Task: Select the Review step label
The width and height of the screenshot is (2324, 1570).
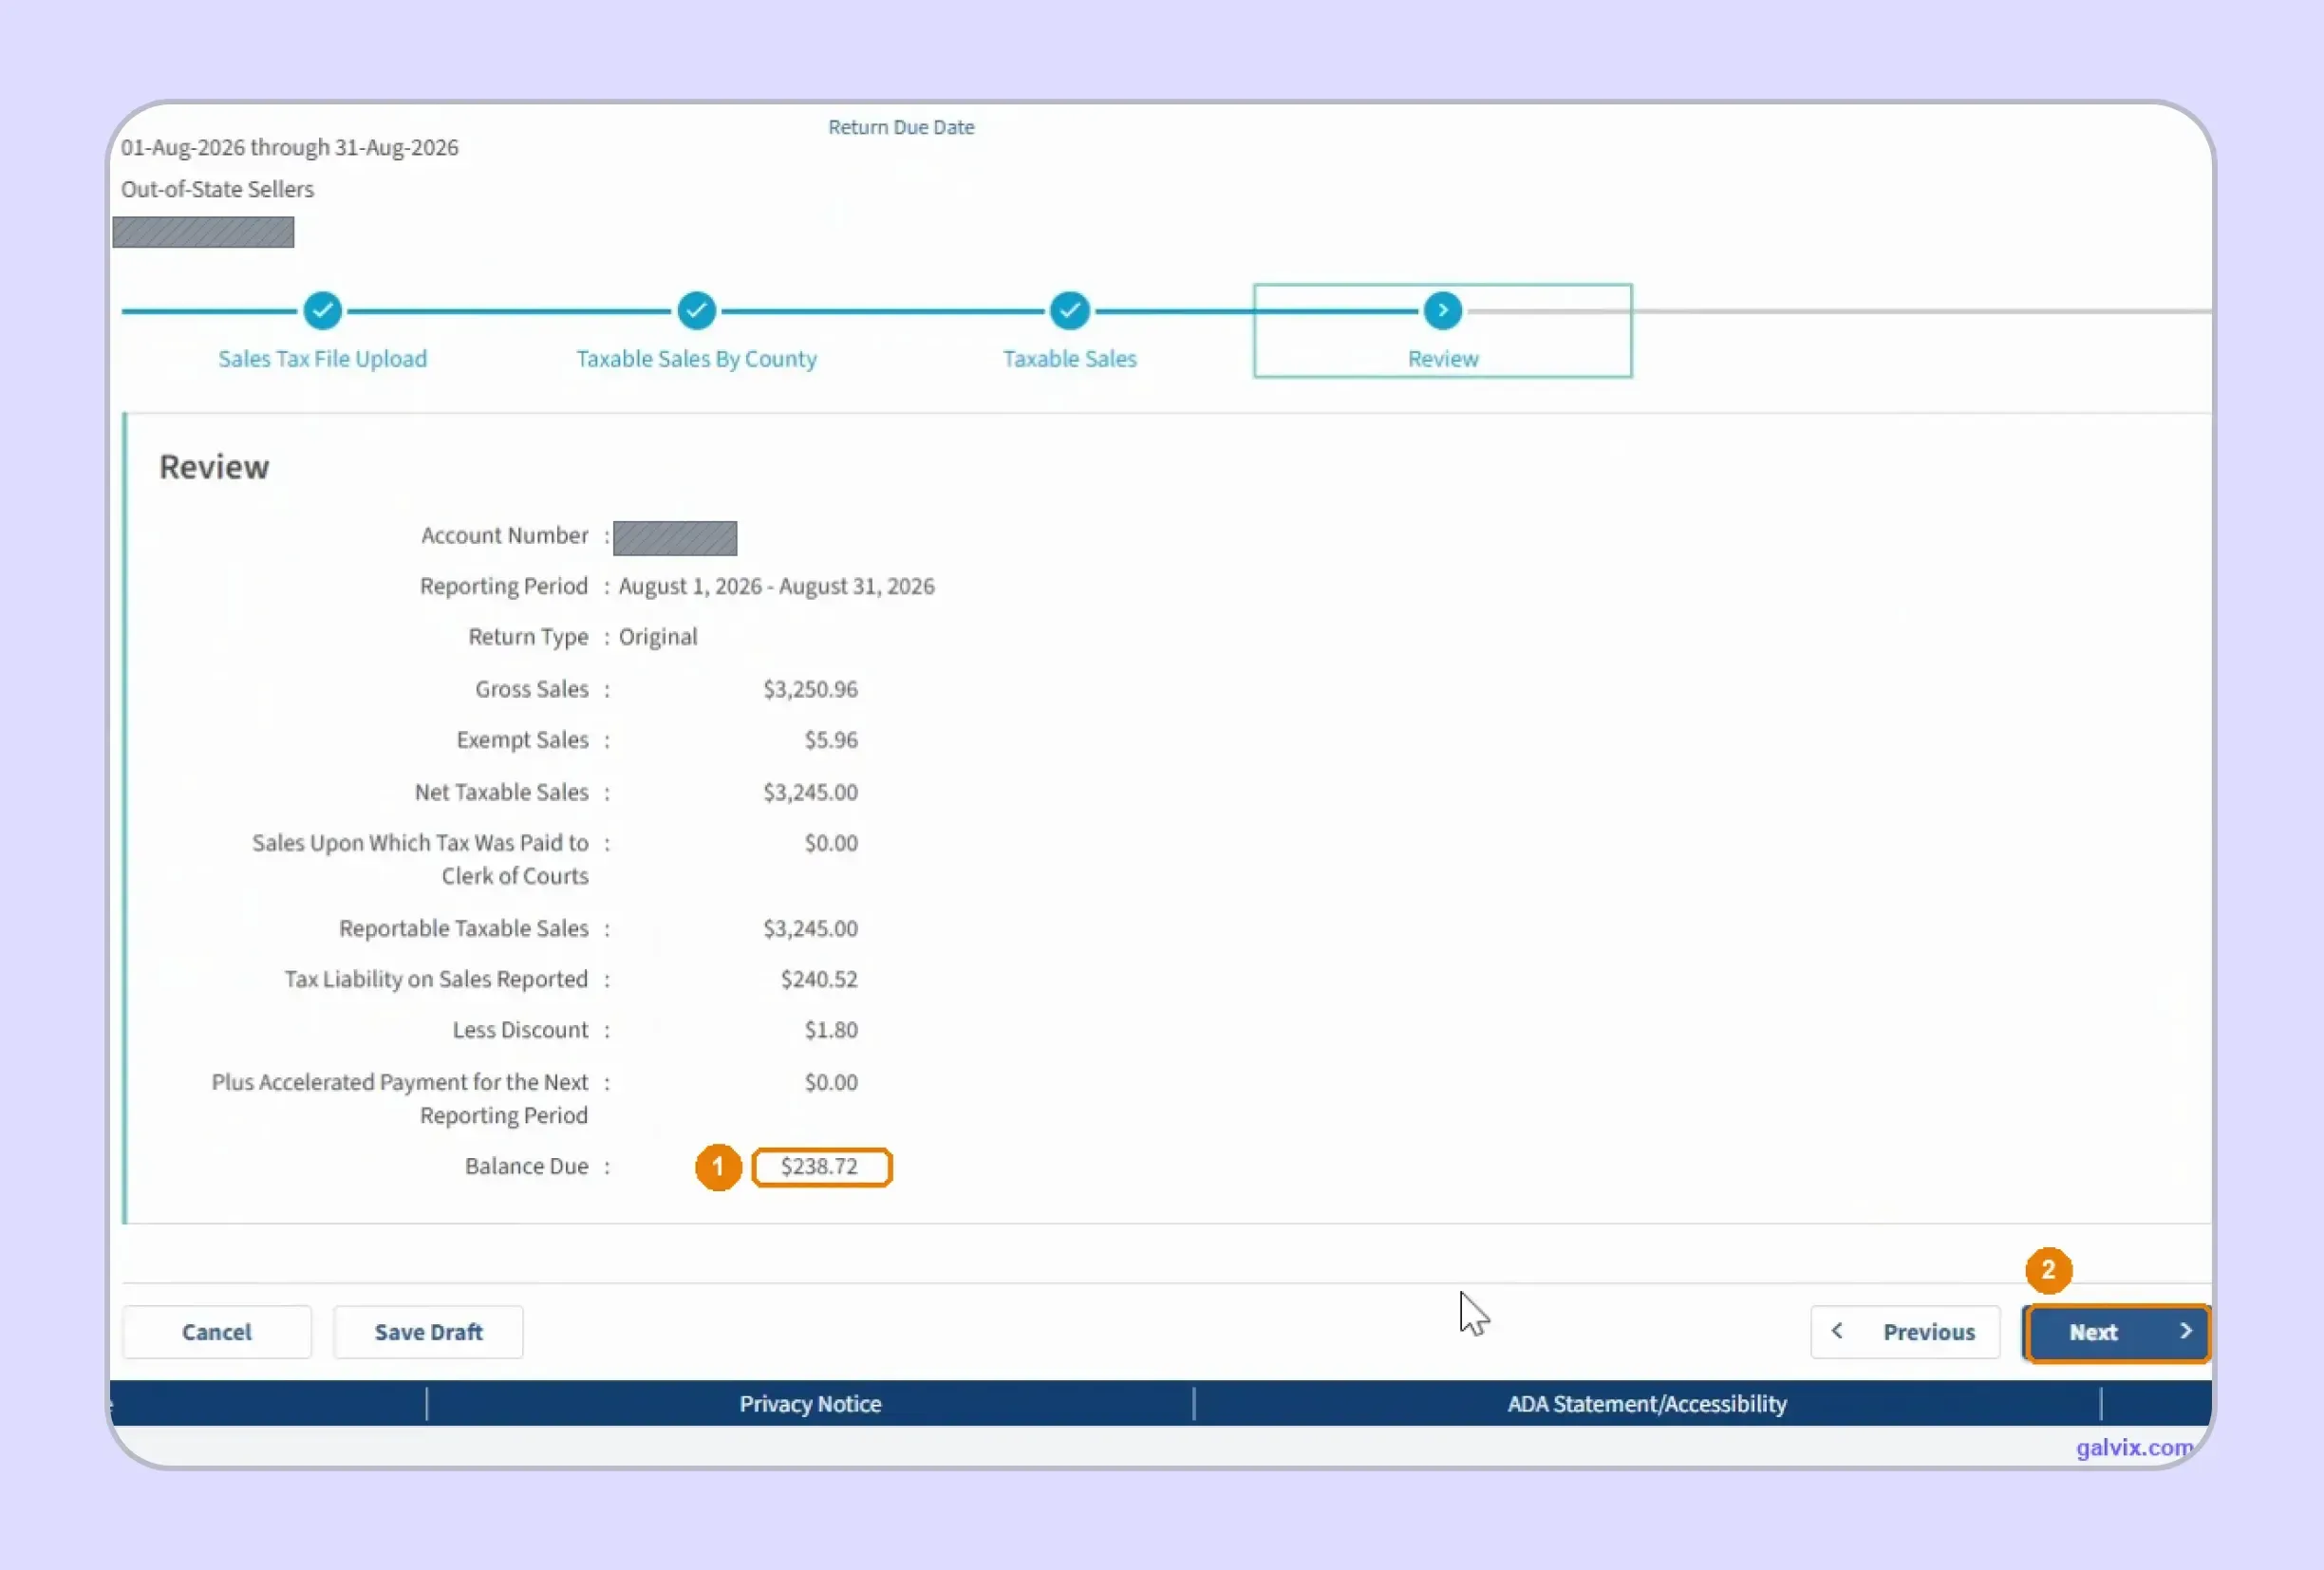Action: pos(1442,359)
